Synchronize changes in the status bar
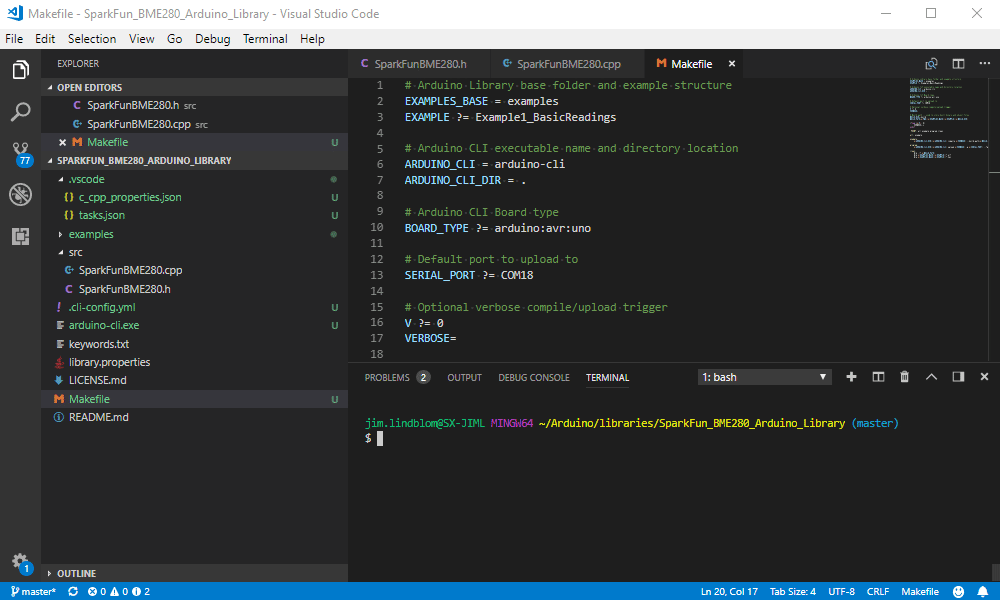Image resolution: width=1000 pixels, height=600 pixels. tap(73, 592)
